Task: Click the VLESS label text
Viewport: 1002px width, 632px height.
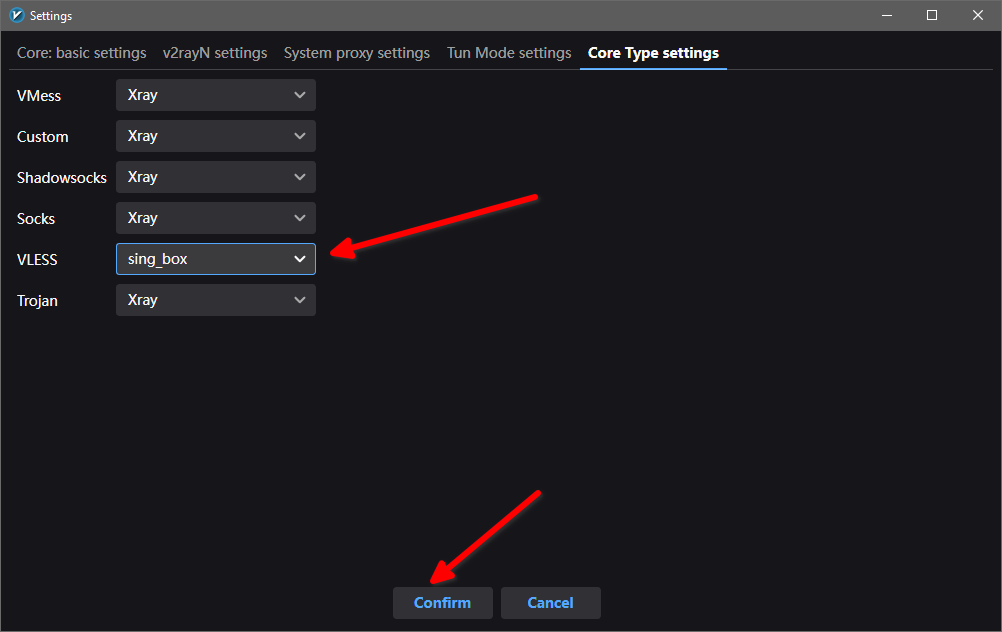Action: (37, 259)
